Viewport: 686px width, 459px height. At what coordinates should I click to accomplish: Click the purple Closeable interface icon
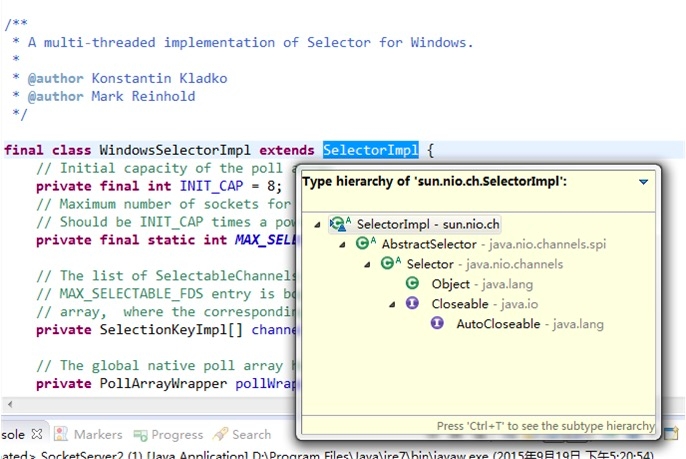point(412,304)
